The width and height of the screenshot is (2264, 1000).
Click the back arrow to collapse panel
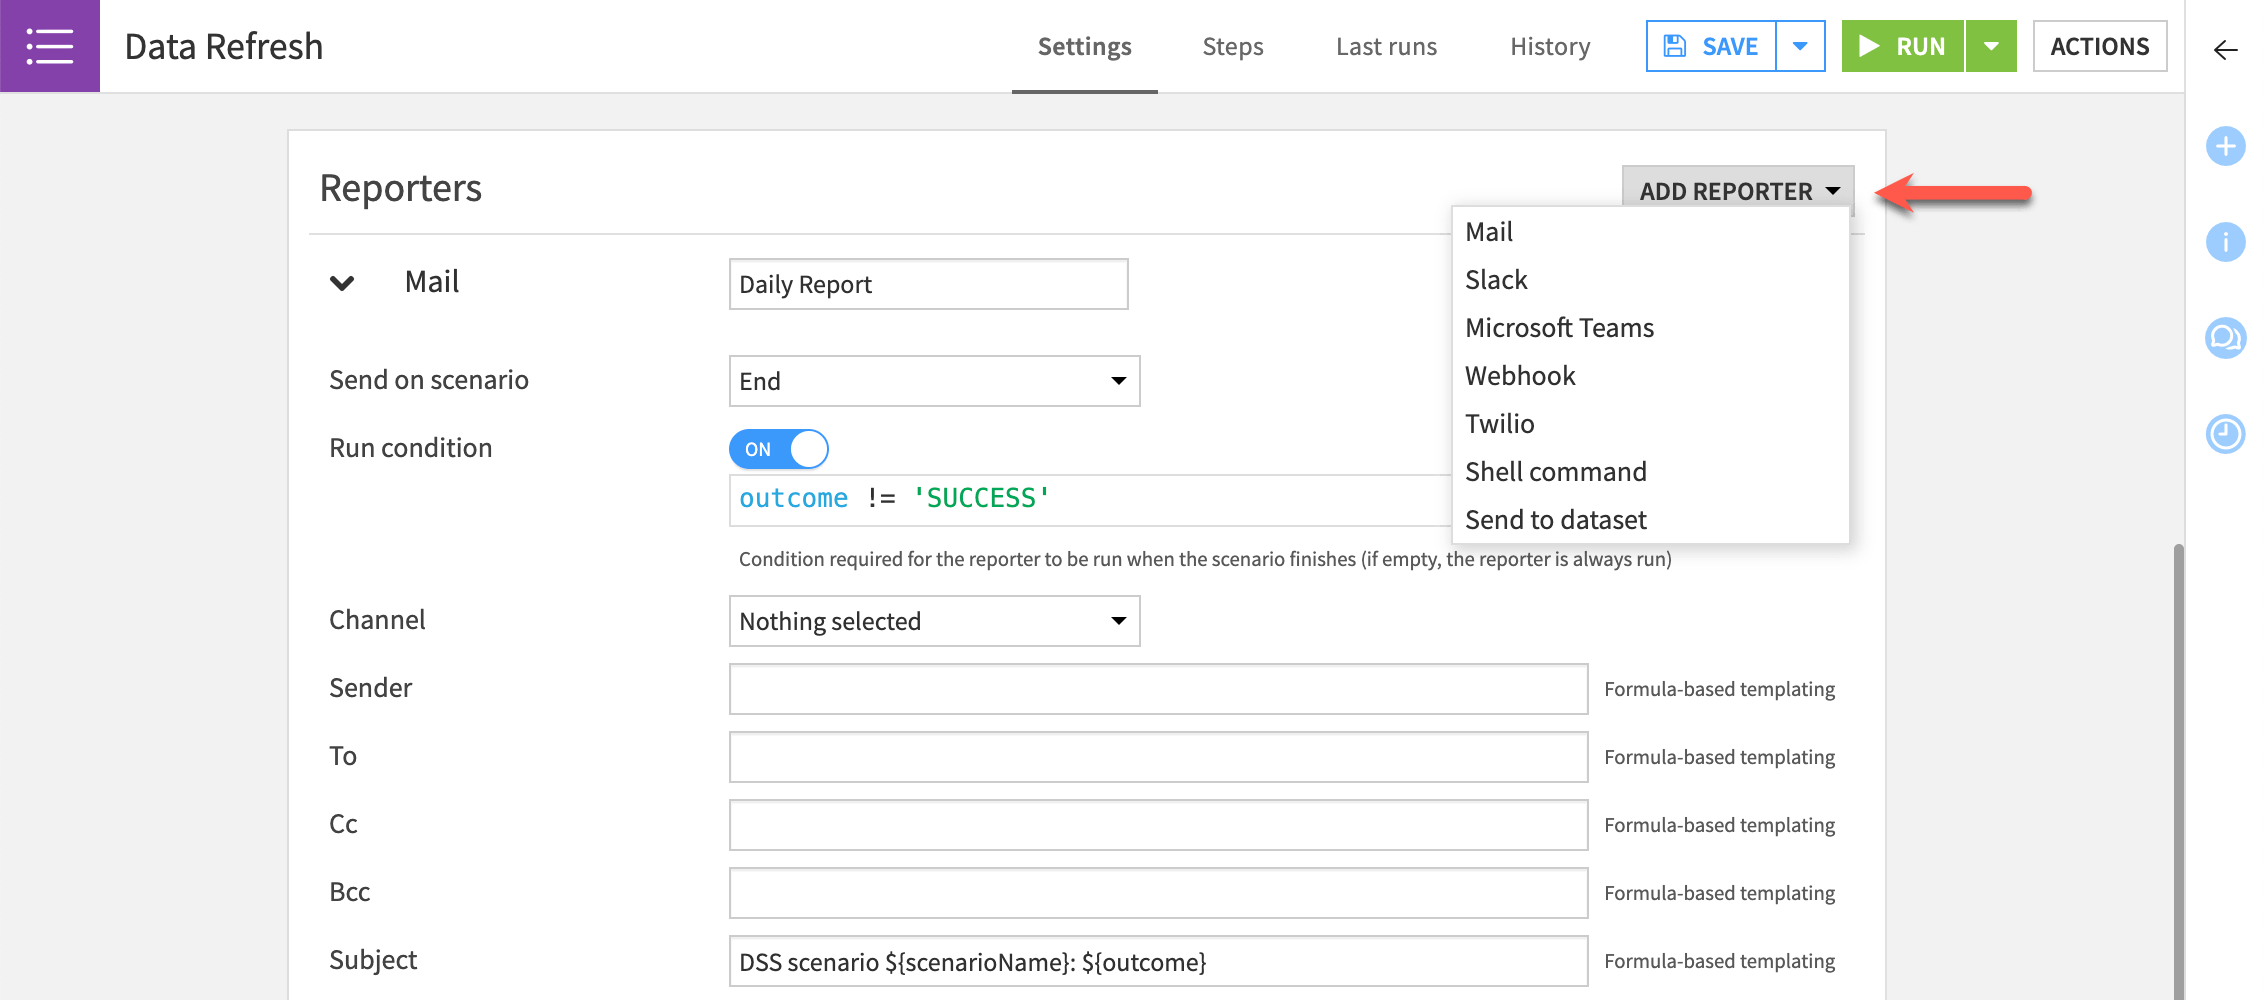2225,50
